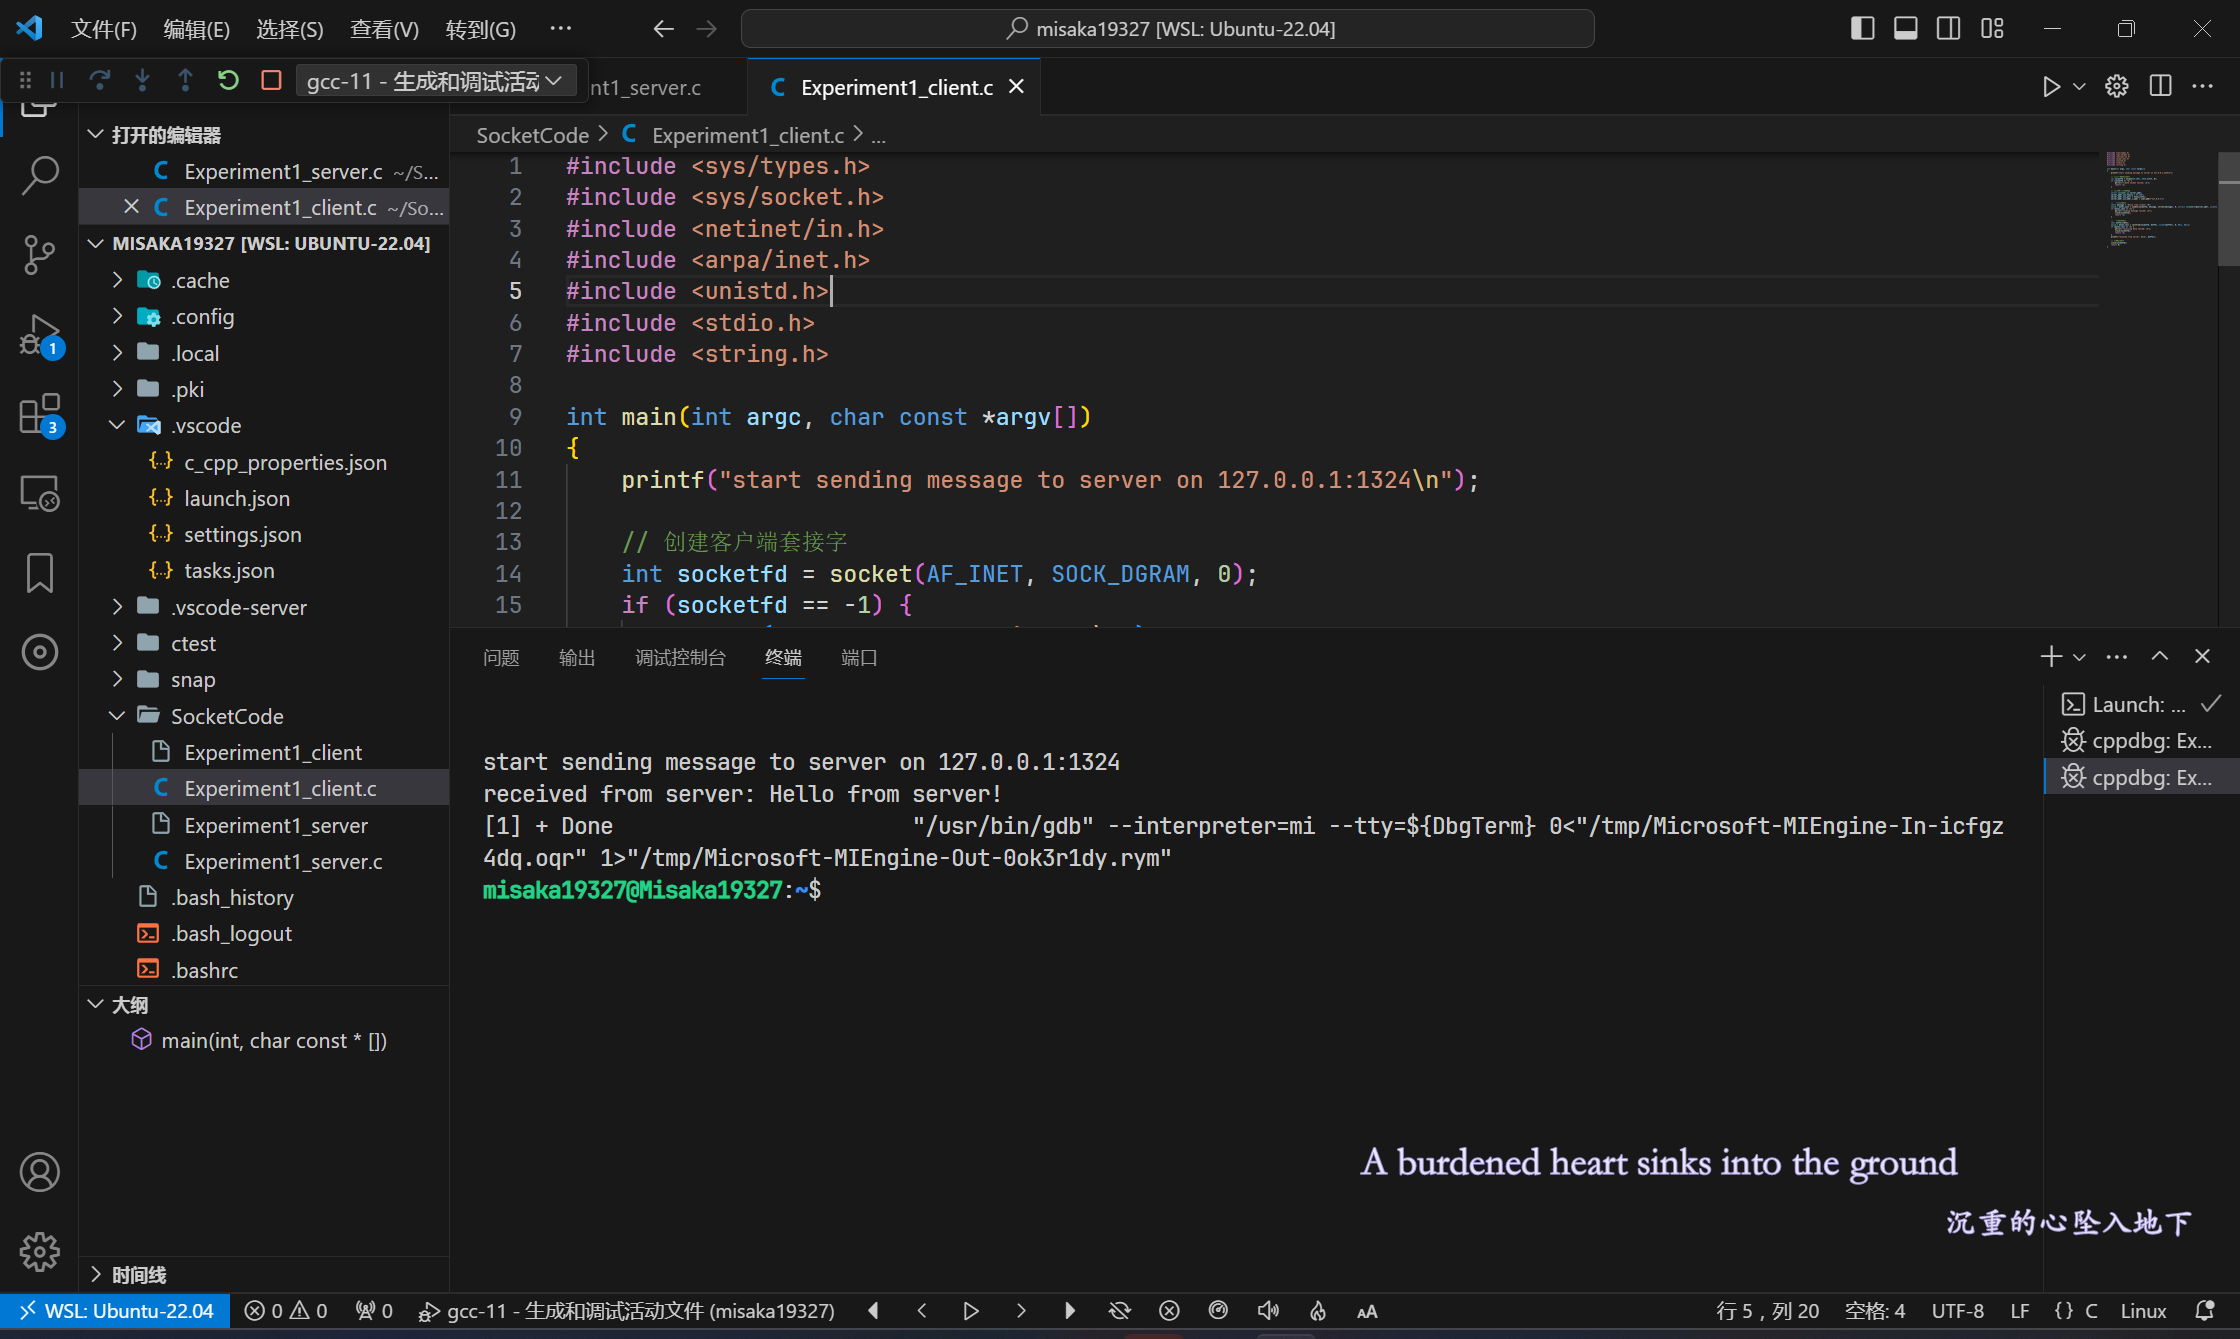Screen dimensions: 2240x1339
Task: Go back with the navigation arrow
Action: (663, 29)
